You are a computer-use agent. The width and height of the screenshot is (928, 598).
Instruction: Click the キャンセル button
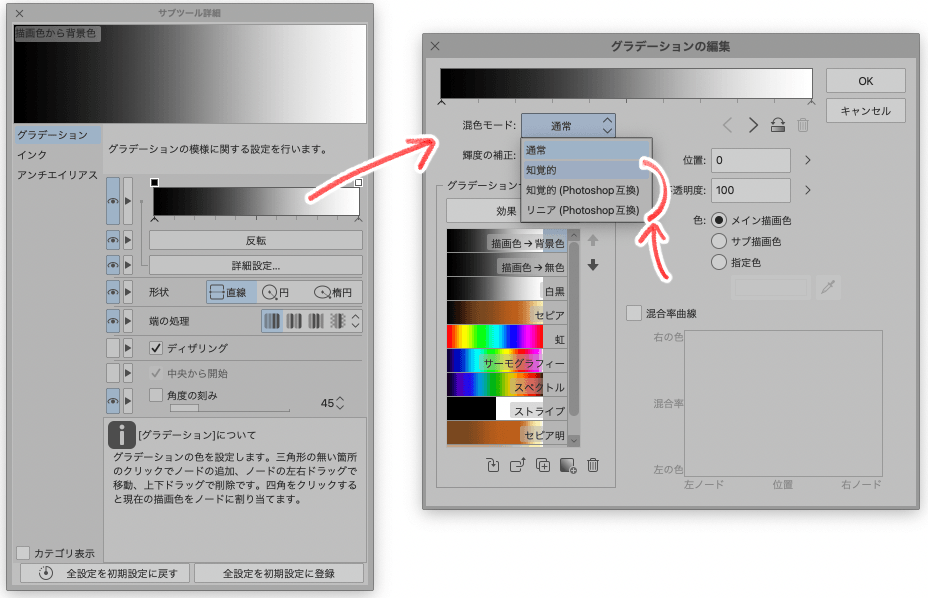pos(866,111)
